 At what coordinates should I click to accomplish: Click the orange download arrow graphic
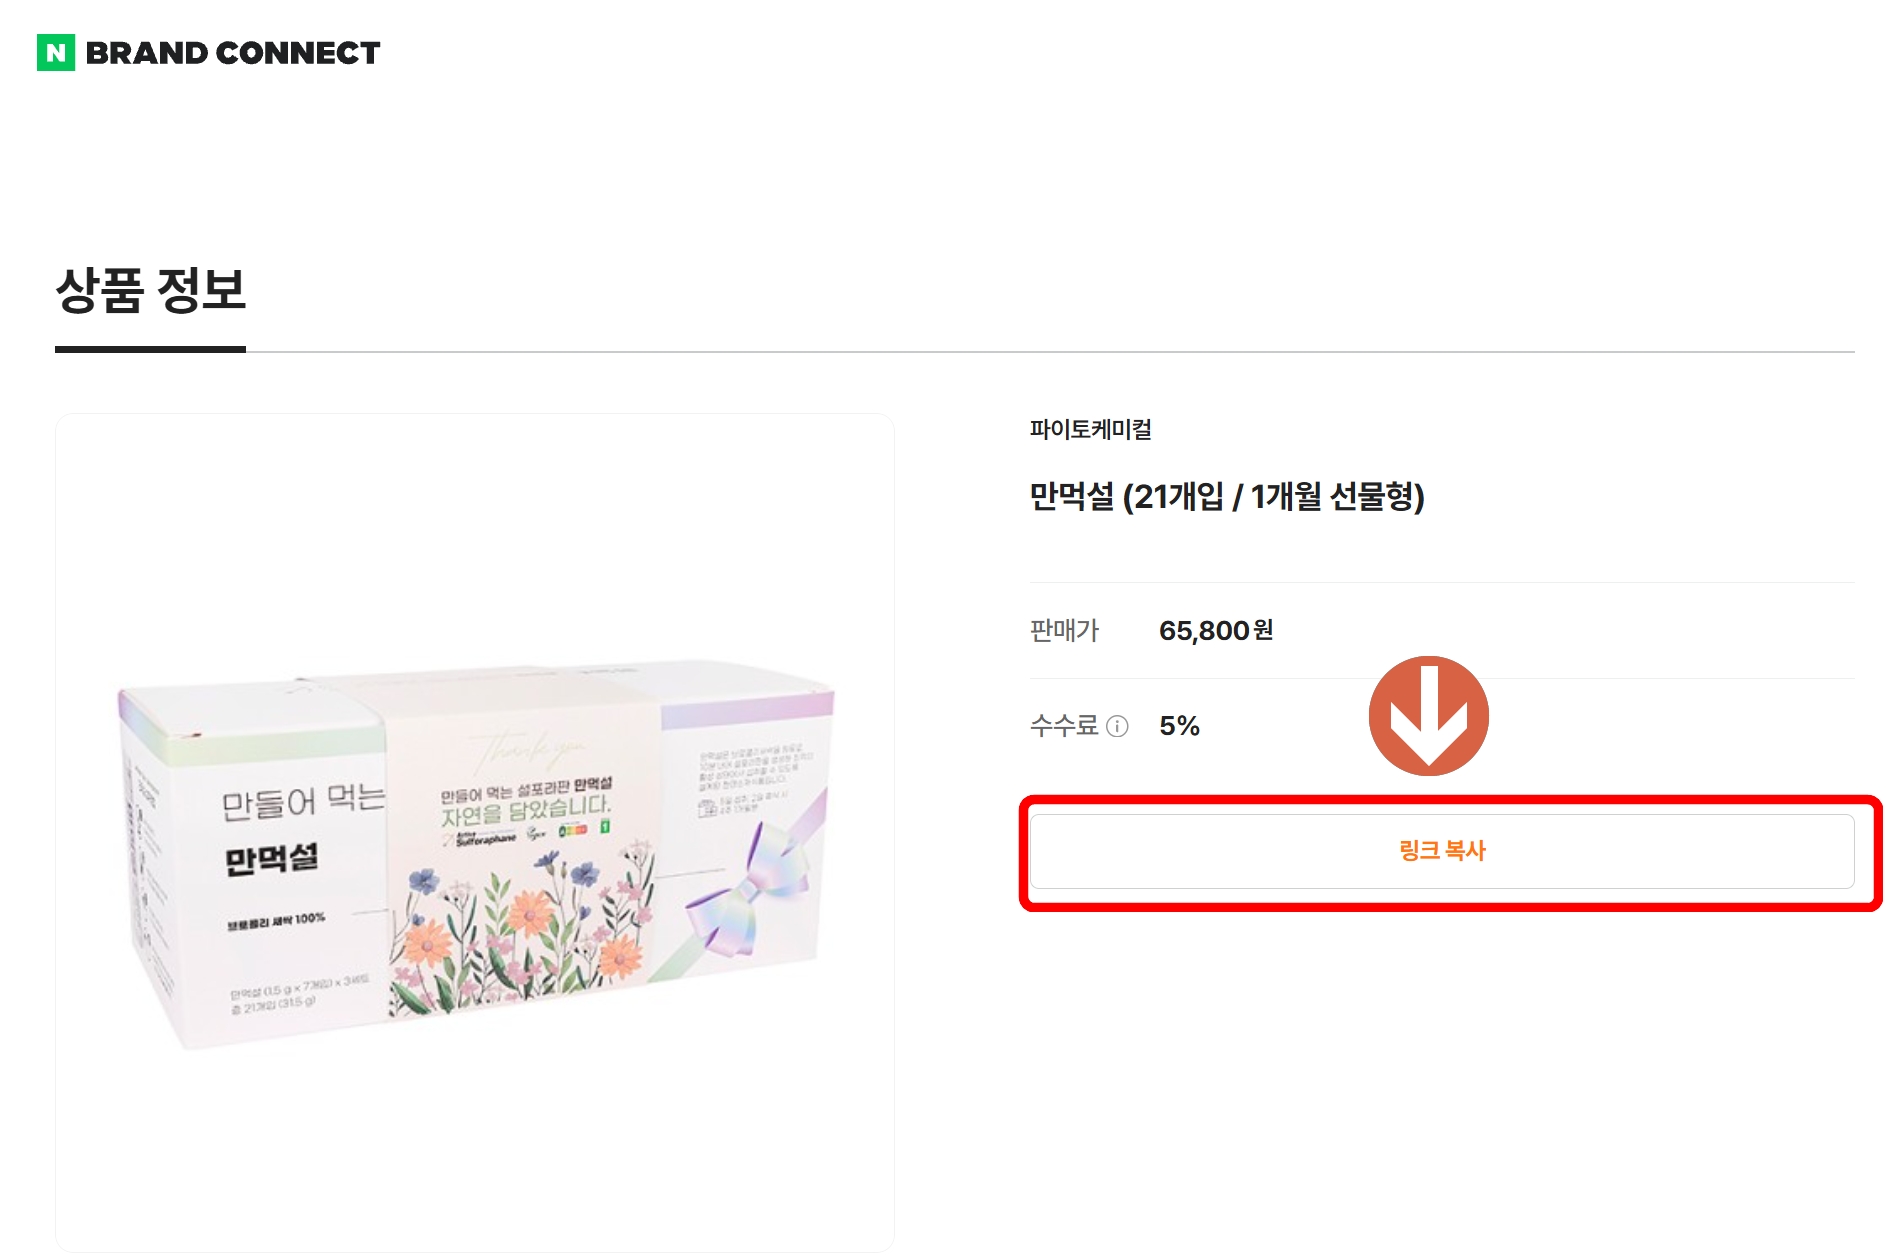[1429, 714]
